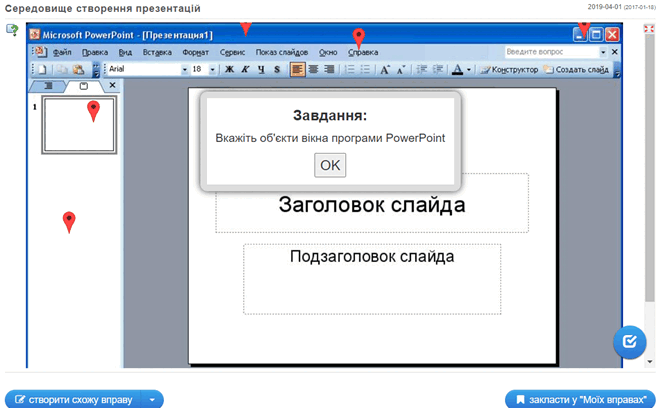Open the font size 18 dropdown

tap(213, 69)
